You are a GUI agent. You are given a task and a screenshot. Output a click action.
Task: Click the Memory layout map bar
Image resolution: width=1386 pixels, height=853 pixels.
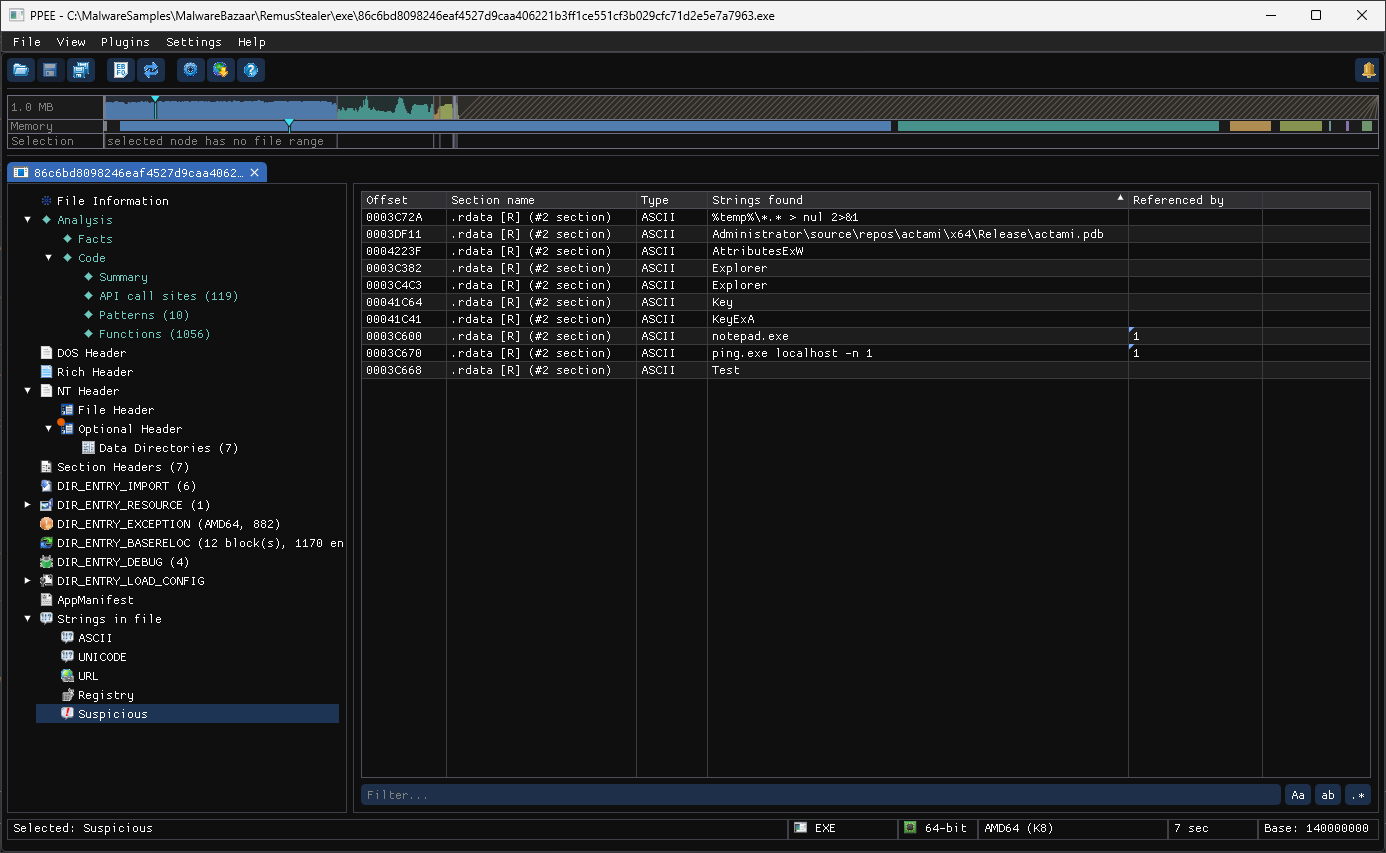coord(741,126)
